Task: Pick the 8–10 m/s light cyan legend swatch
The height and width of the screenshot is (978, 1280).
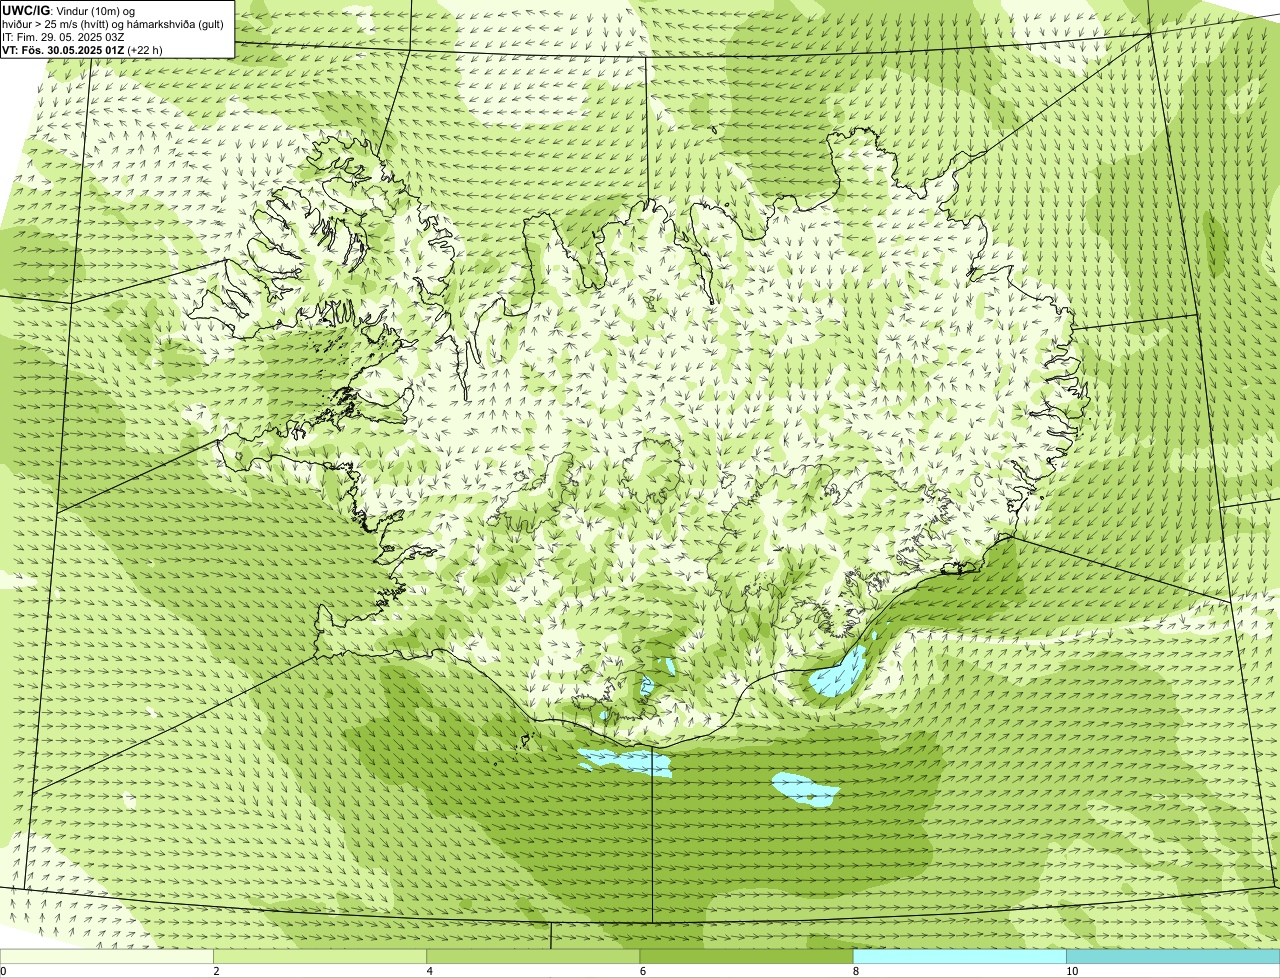Action: (959, 957)
